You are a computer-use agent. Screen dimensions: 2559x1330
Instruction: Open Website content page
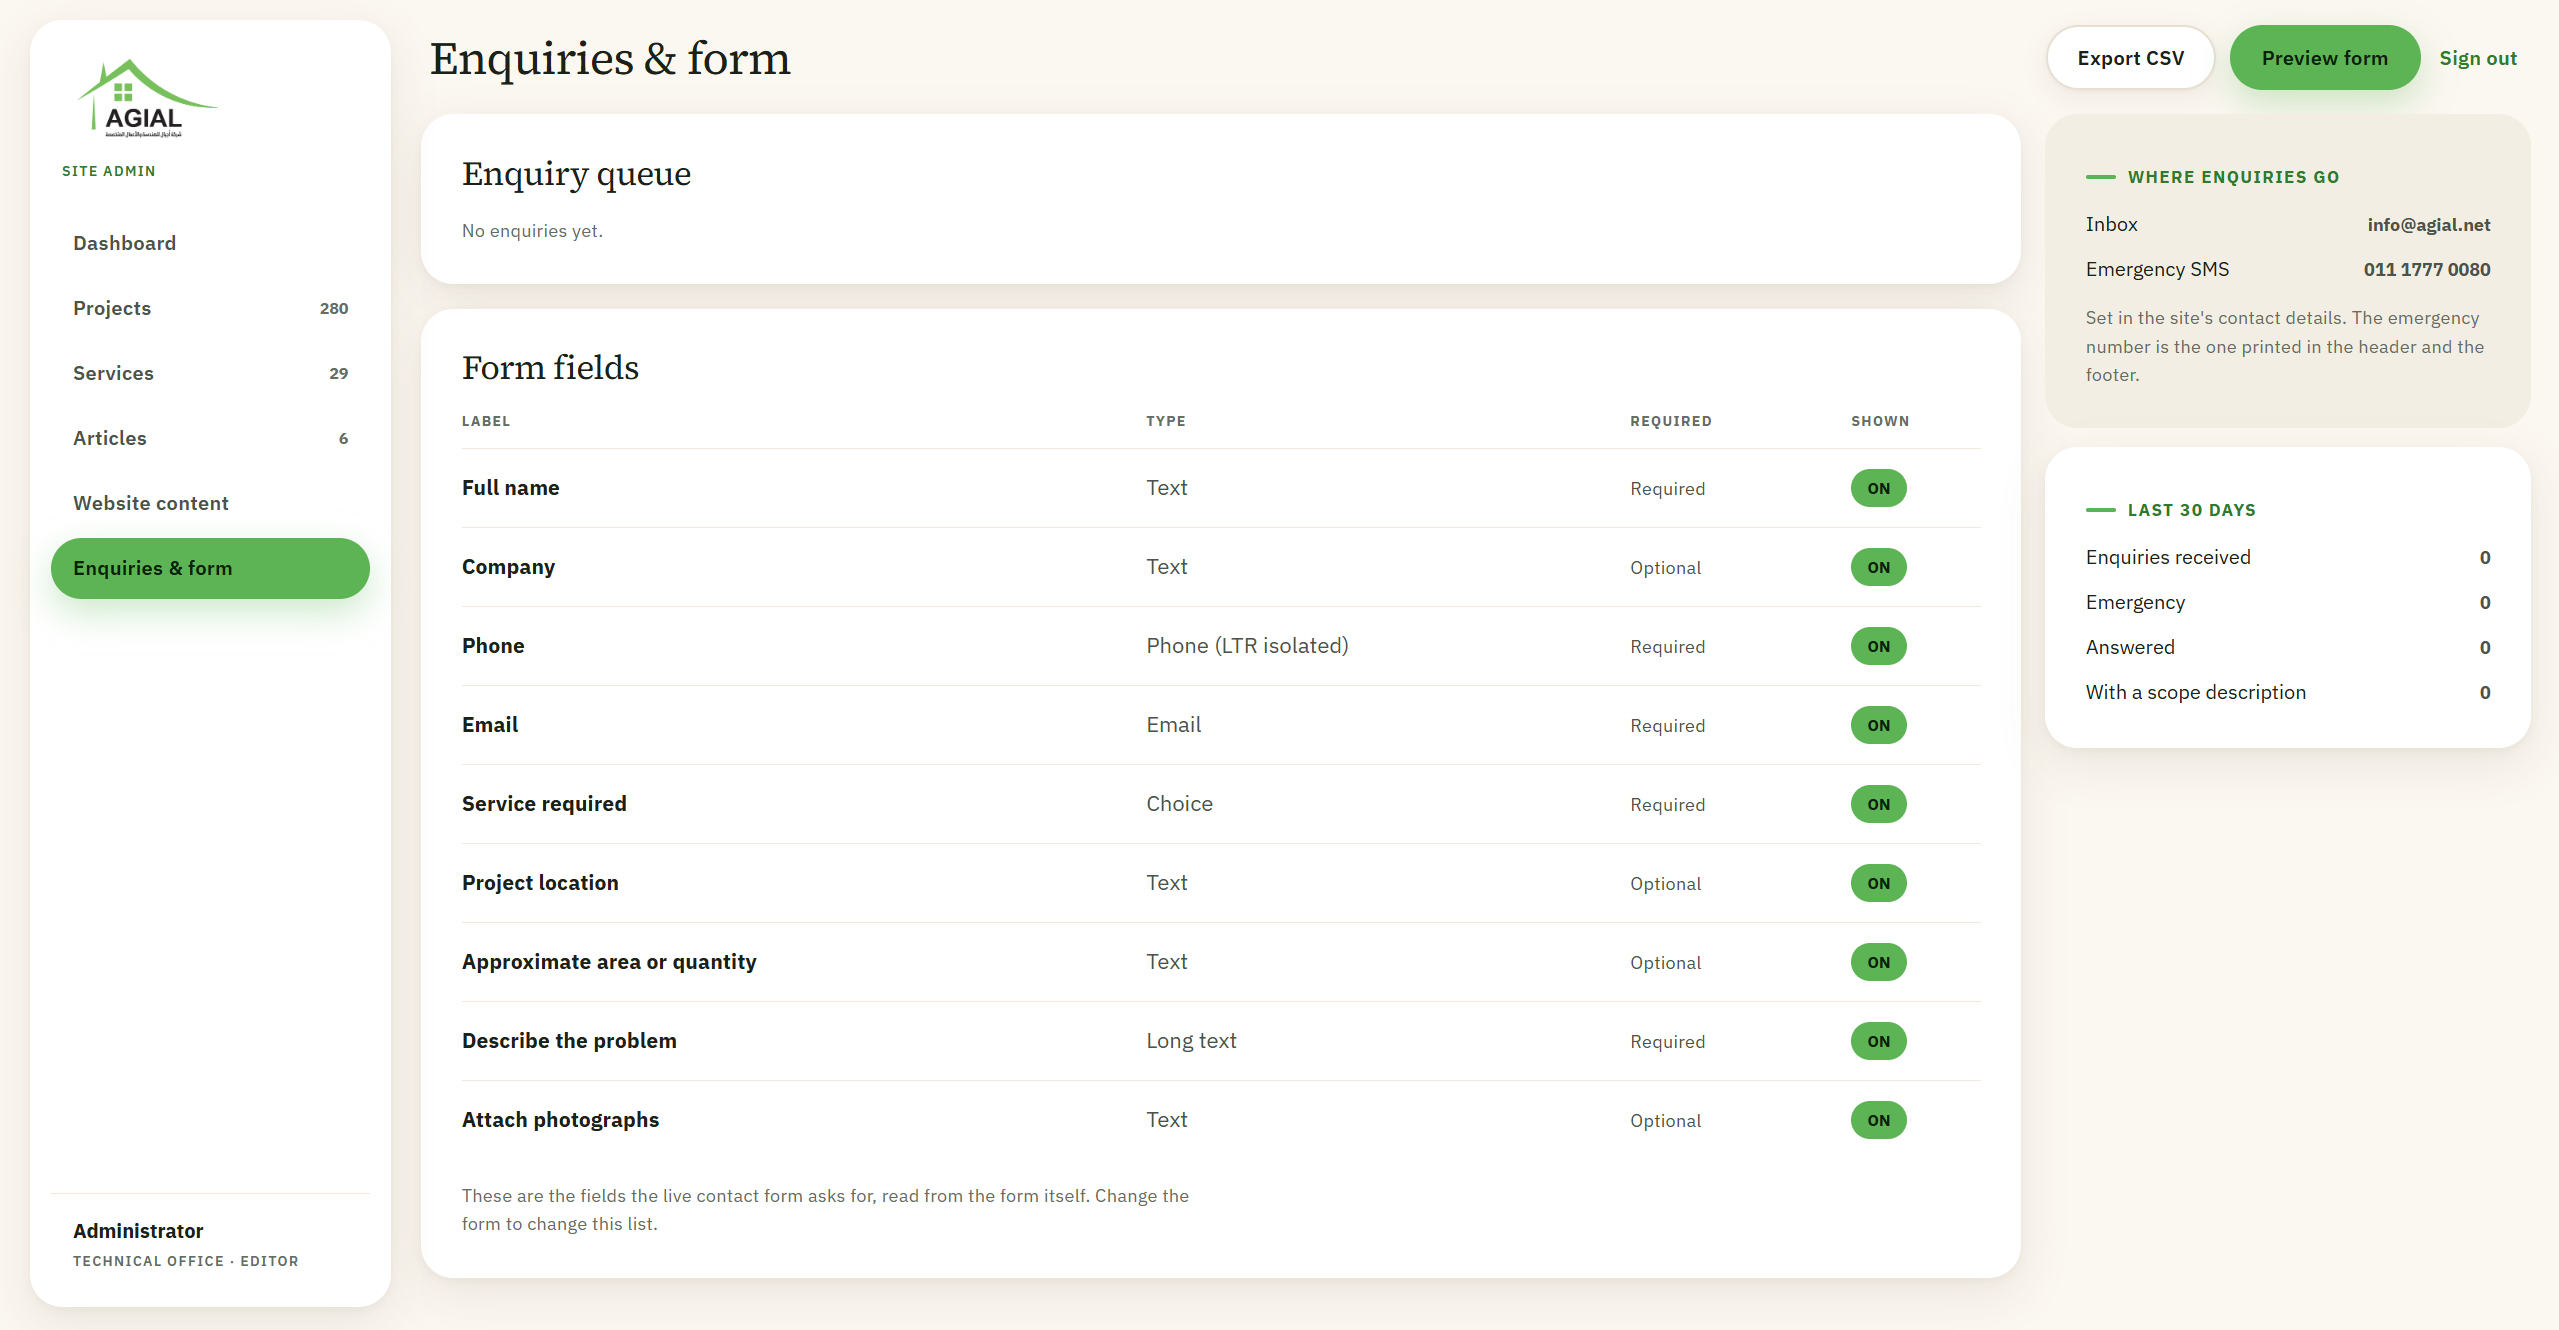[210, 503]
